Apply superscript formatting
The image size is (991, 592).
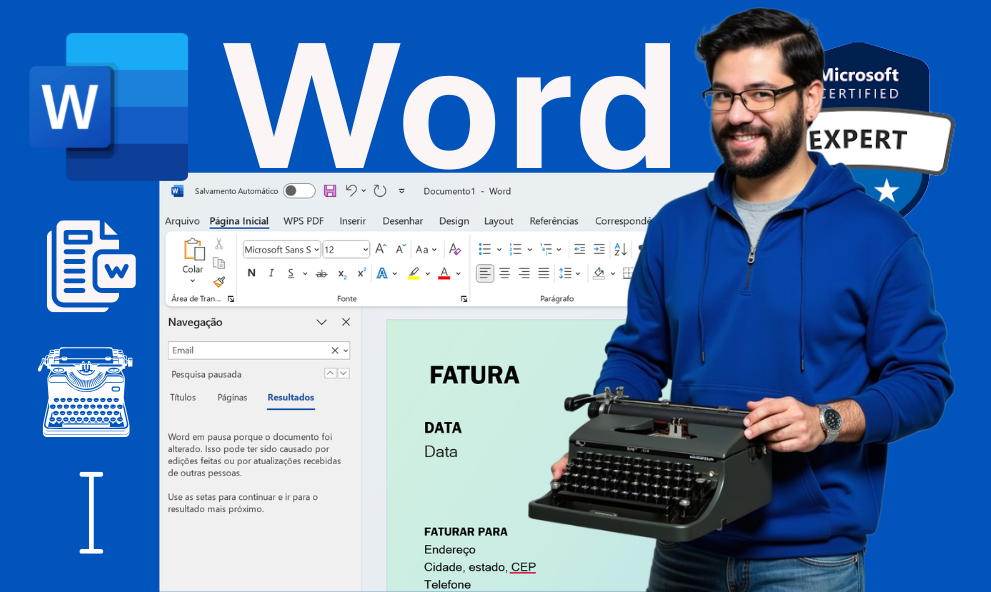pyautogui.click(x=362, y=273)
